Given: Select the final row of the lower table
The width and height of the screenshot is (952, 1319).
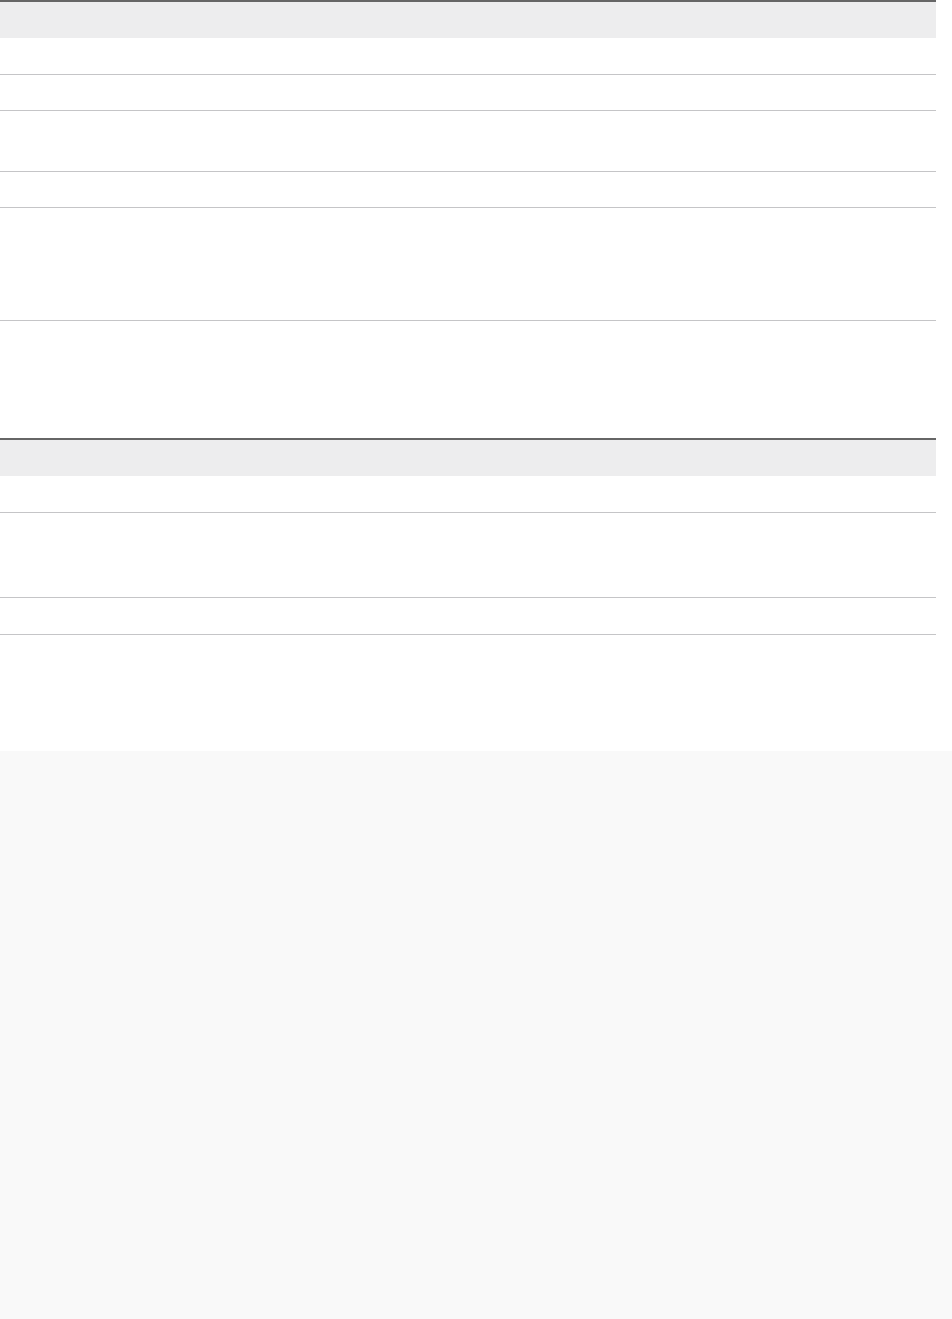Looking at the screenshot, I should 468,692.
